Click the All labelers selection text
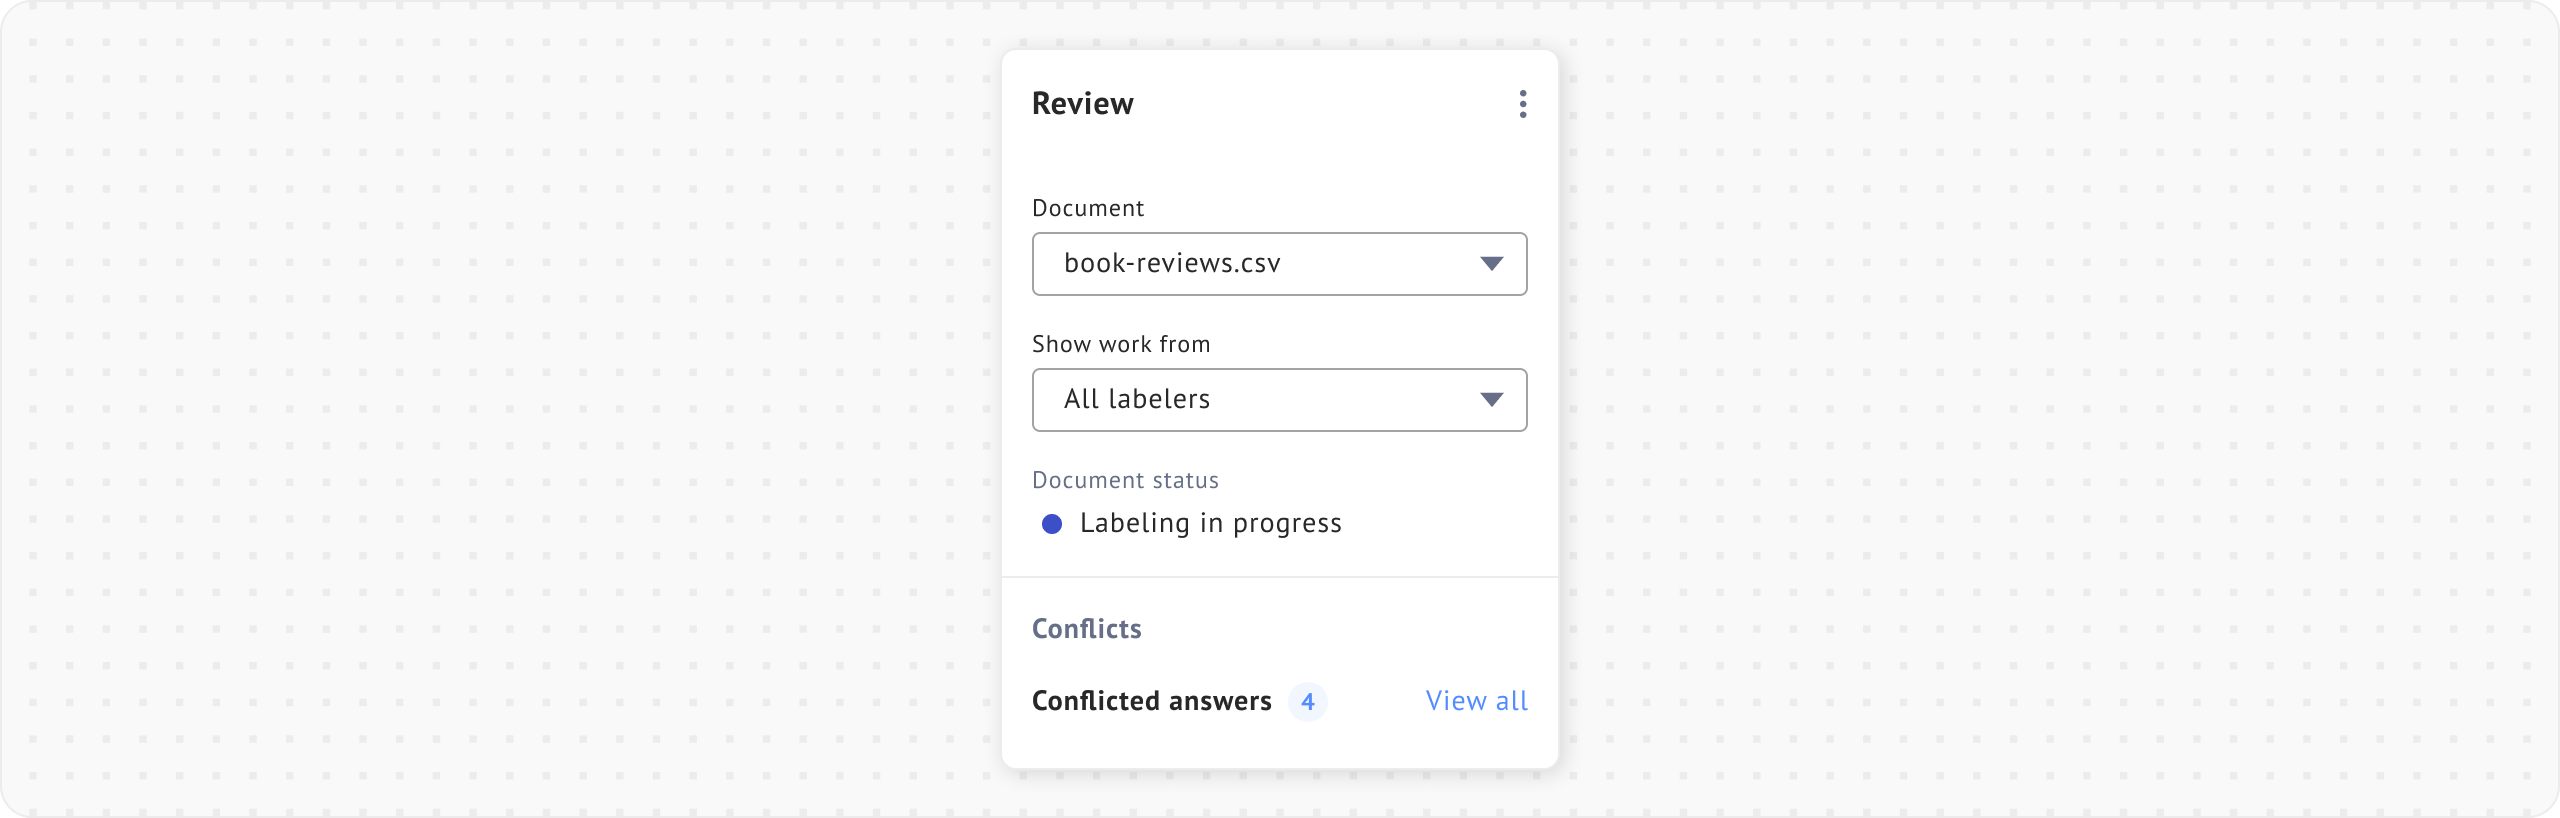Viewport: 2560px width, 818px height. click(x=1137, y=400)
